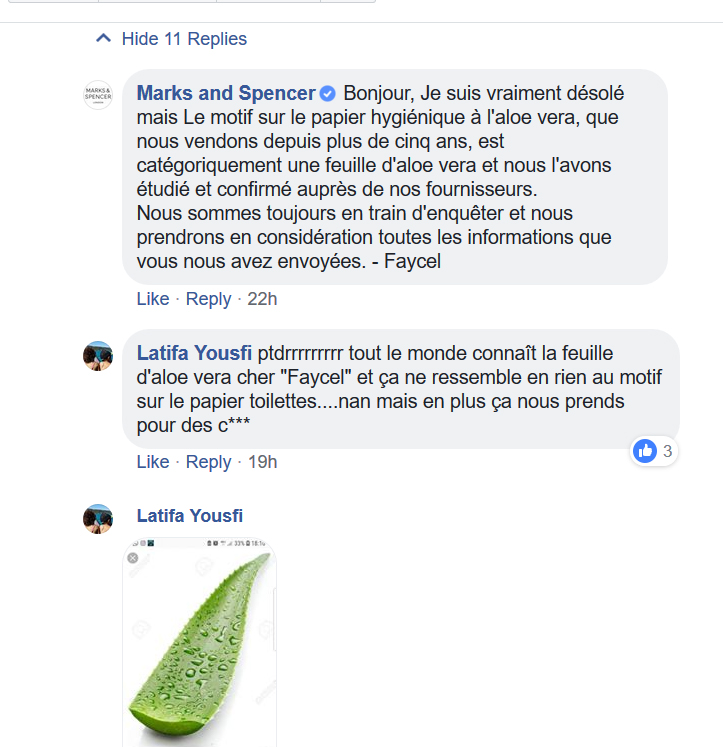
Task: View the 3 reactions count
Action: point(667,451)
